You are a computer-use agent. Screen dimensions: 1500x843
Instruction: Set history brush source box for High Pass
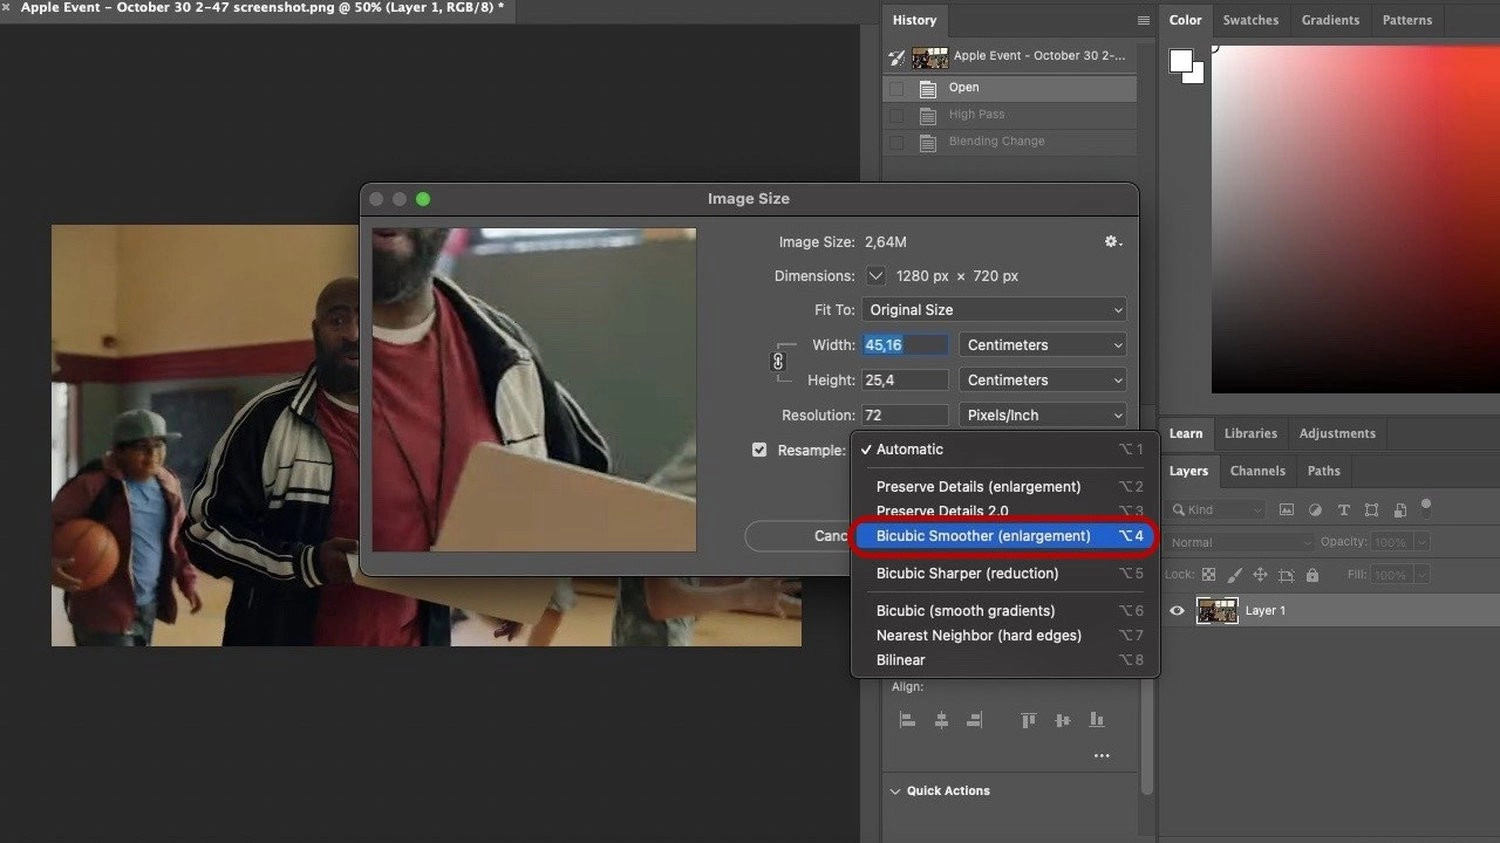(x=897, y=116)
